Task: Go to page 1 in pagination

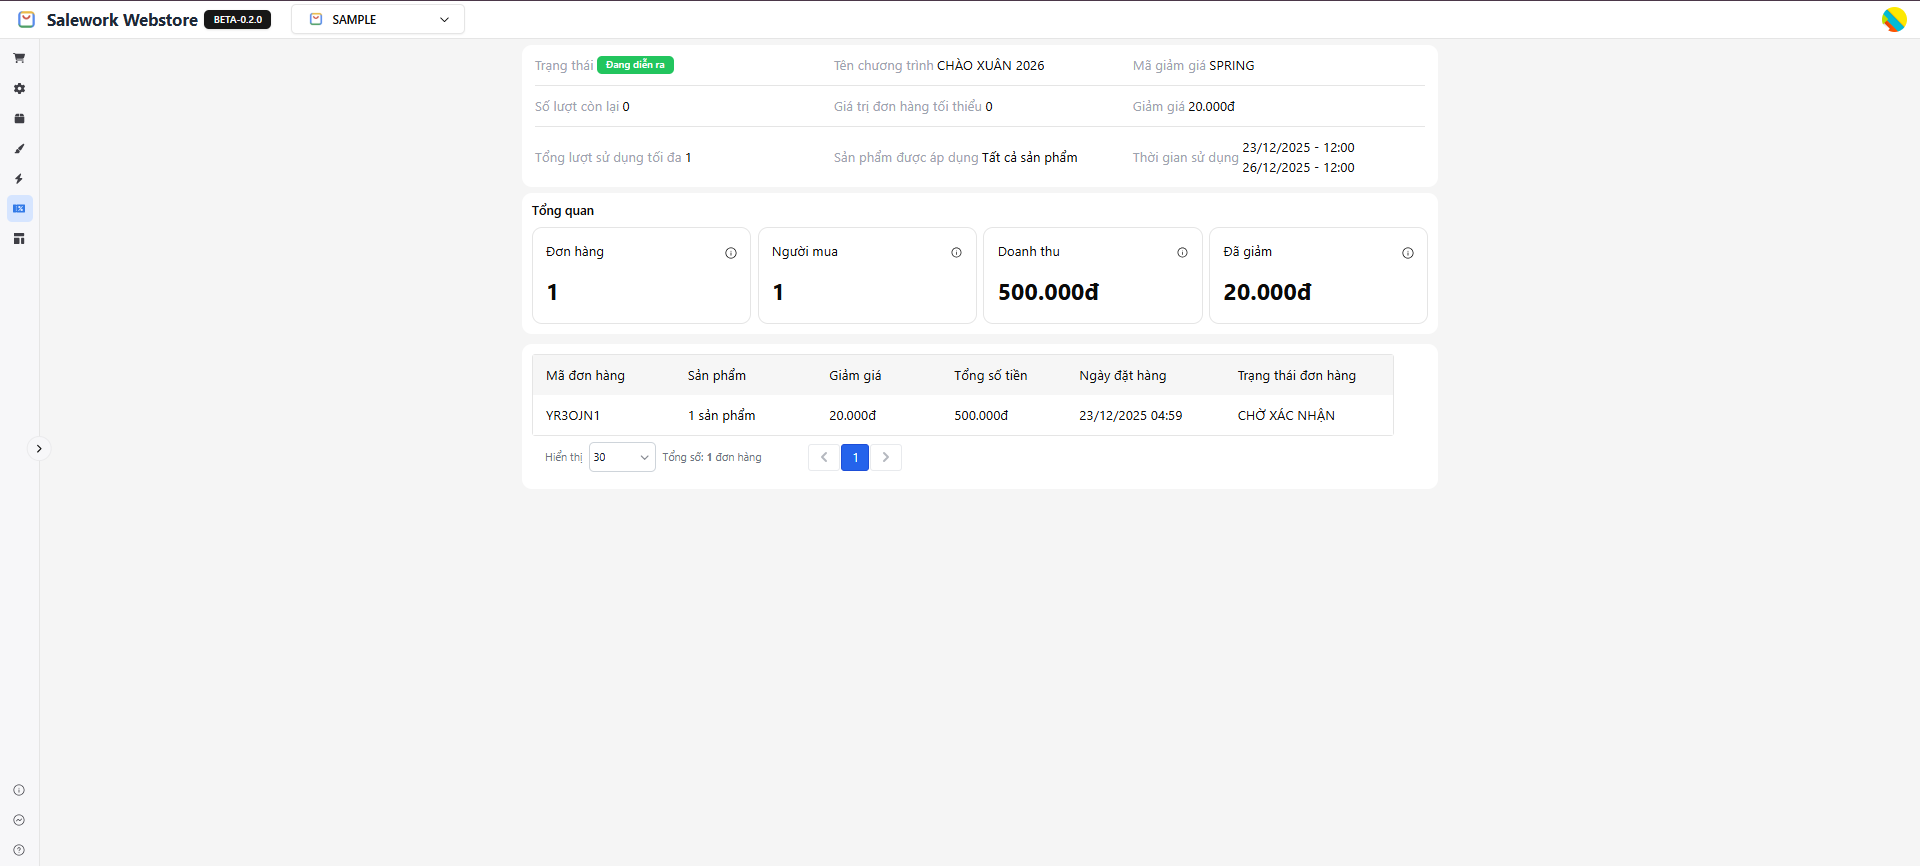Action: [855, 457]
